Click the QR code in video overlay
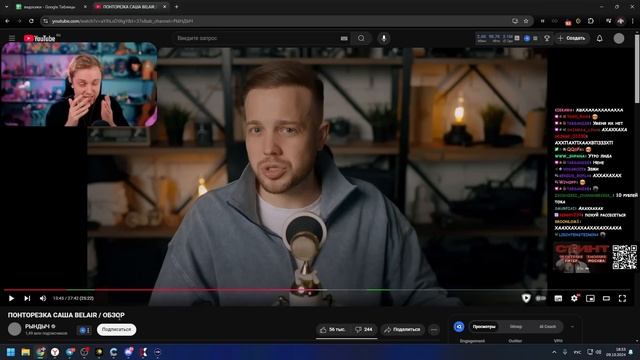This screenshot has height=360, width=640. point(624,257)
